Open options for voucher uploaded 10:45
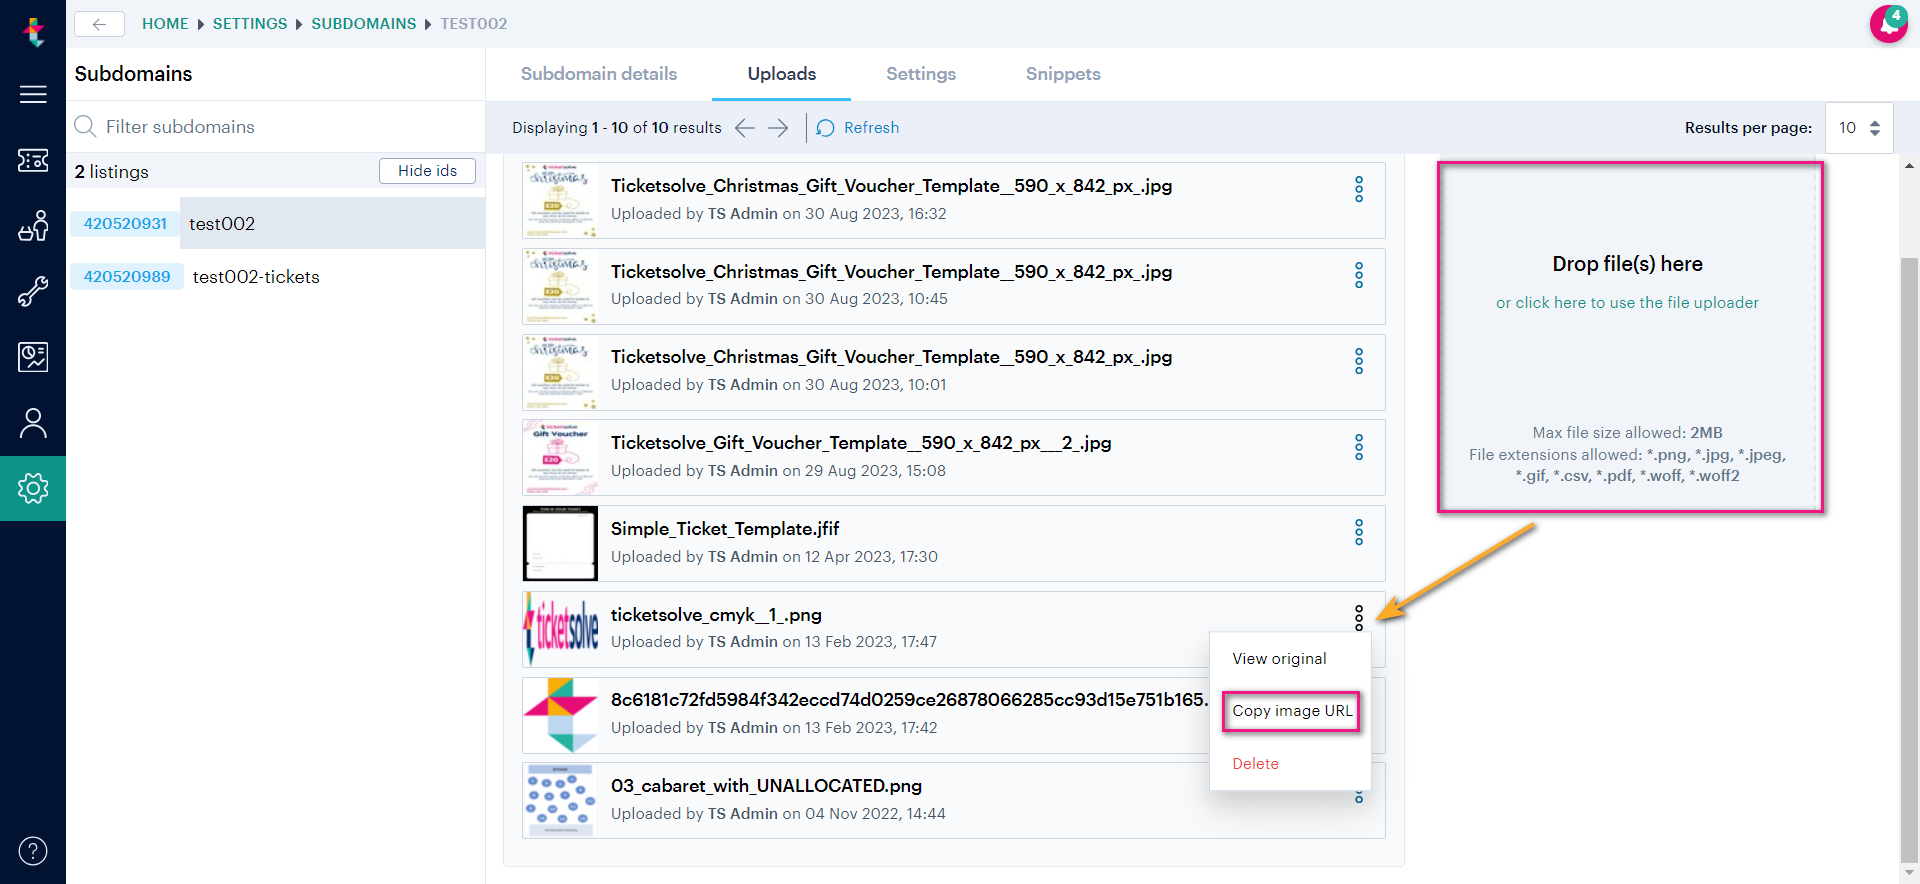 pos(1359,275)
